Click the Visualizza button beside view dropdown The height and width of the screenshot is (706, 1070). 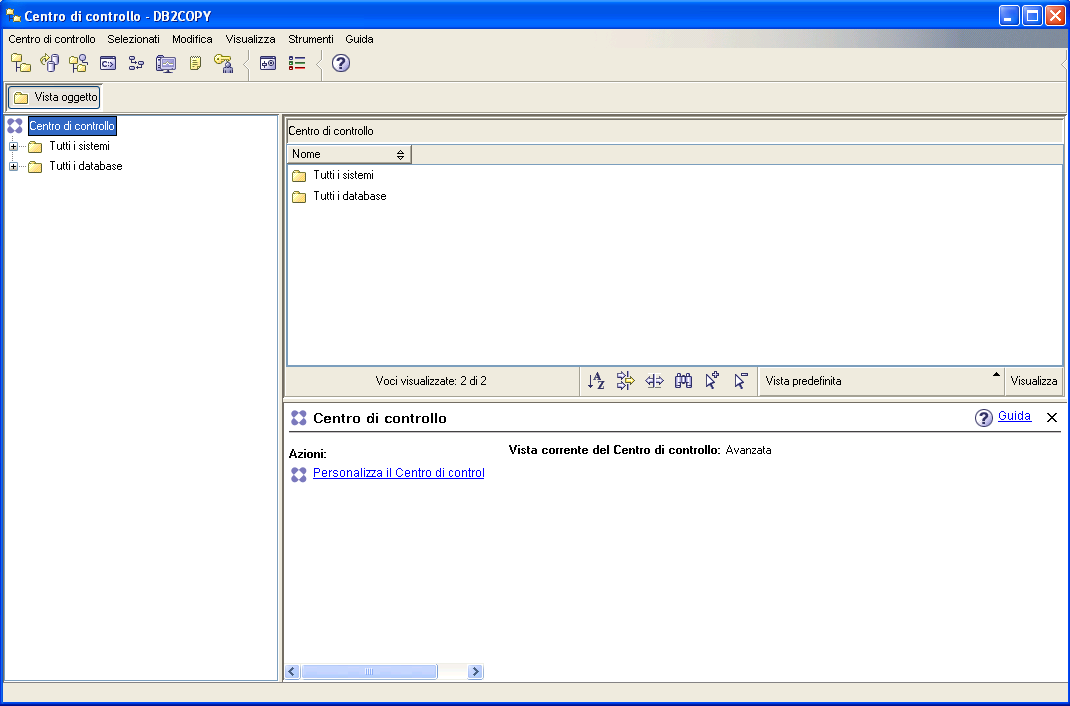1034,381
